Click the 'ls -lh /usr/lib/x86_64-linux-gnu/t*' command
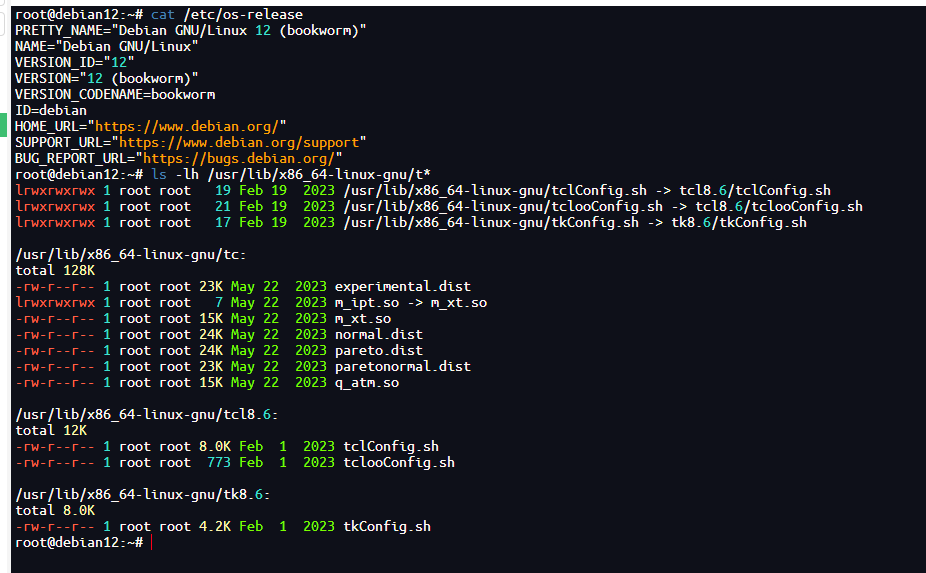Screen dimensions: 926x573 [291, 174]
